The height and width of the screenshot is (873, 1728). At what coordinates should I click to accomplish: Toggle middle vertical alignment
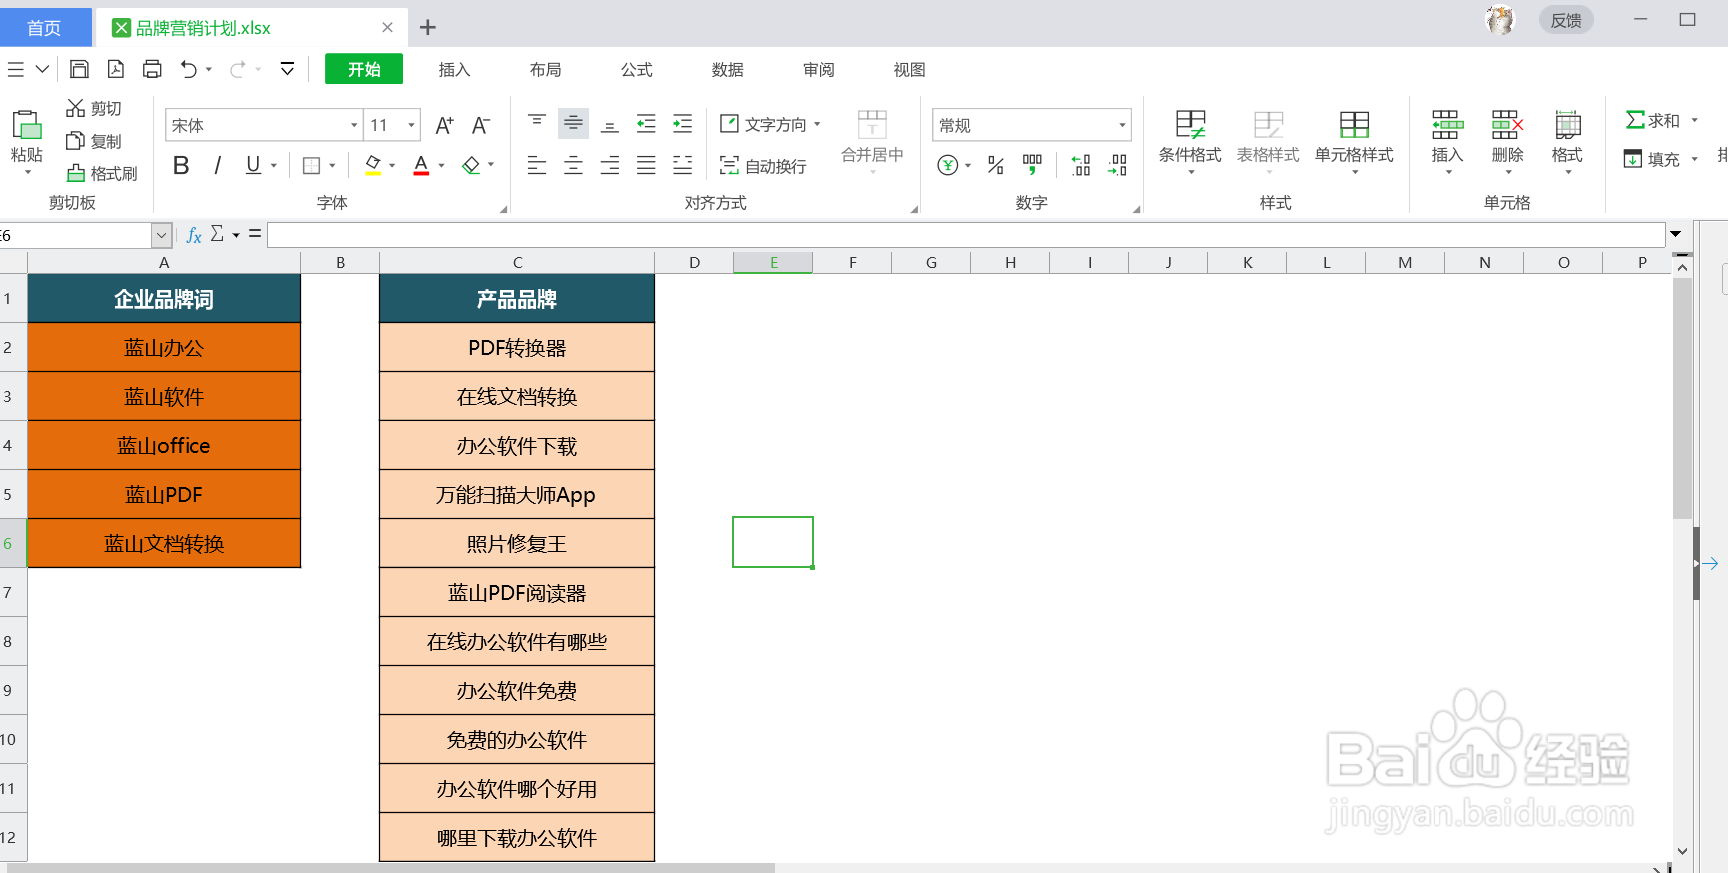point(573,124)
